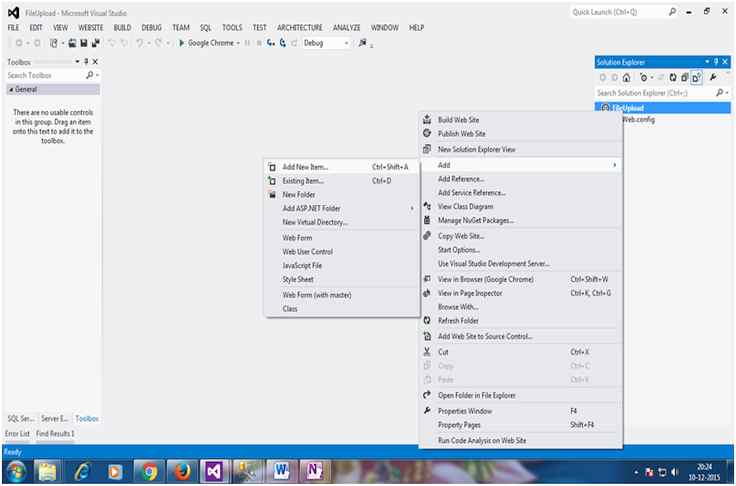Open the Pending Changes Filter dropdown arrow
Viewport: 736px width, 486px height.
coord(652,77)
